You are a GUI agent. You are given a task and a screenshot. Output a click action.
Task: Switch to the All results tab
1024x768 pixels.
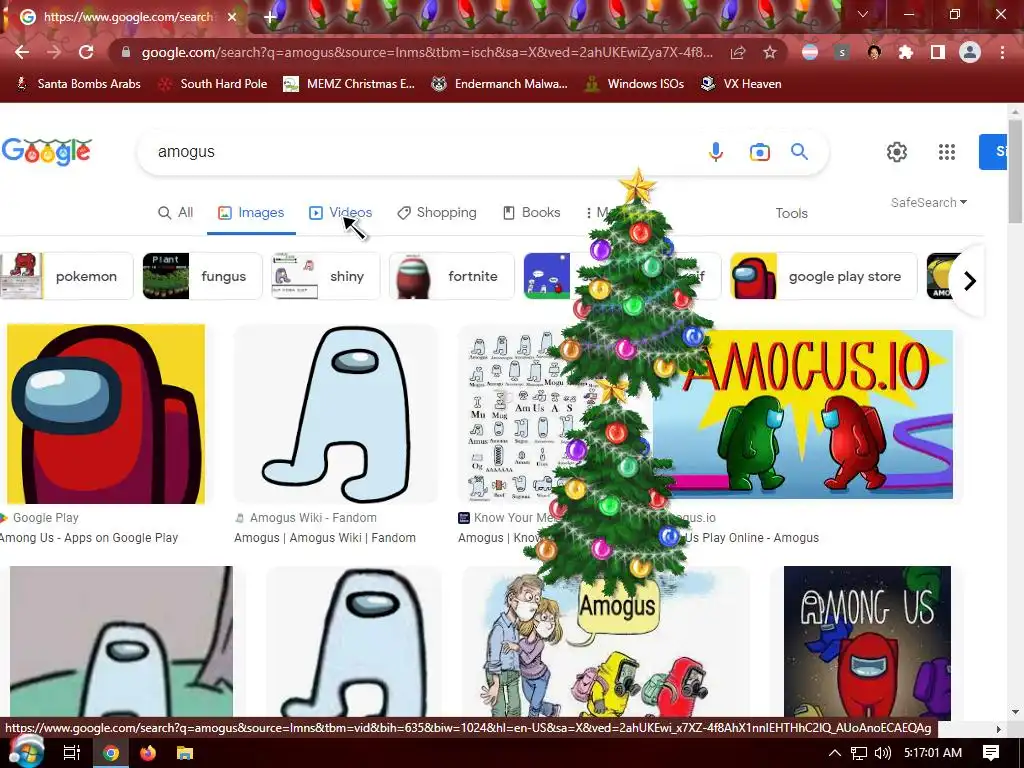coord(176,212)
